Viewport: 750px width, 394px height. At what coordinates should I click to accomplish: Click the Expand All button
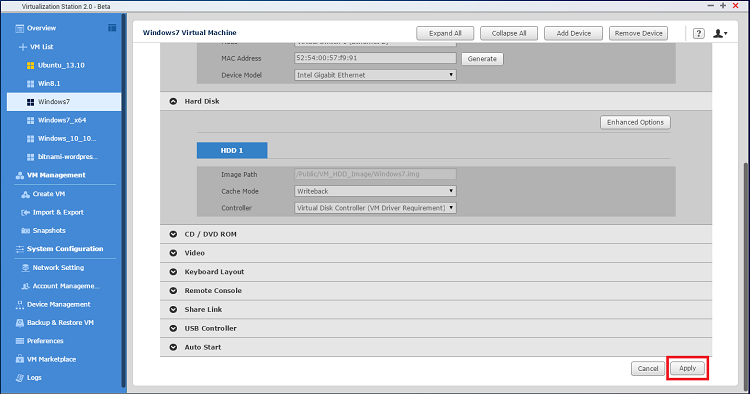pos(445,33)
